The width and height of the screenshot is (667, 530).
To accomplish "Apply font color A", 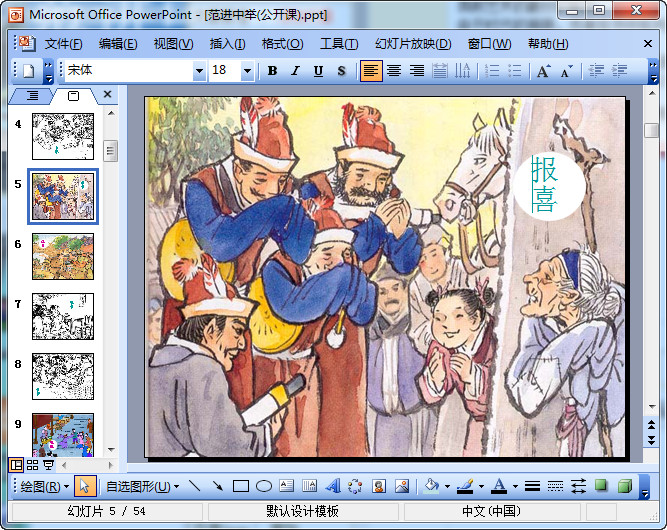I will pyautogui.click(x=499, y=486).
